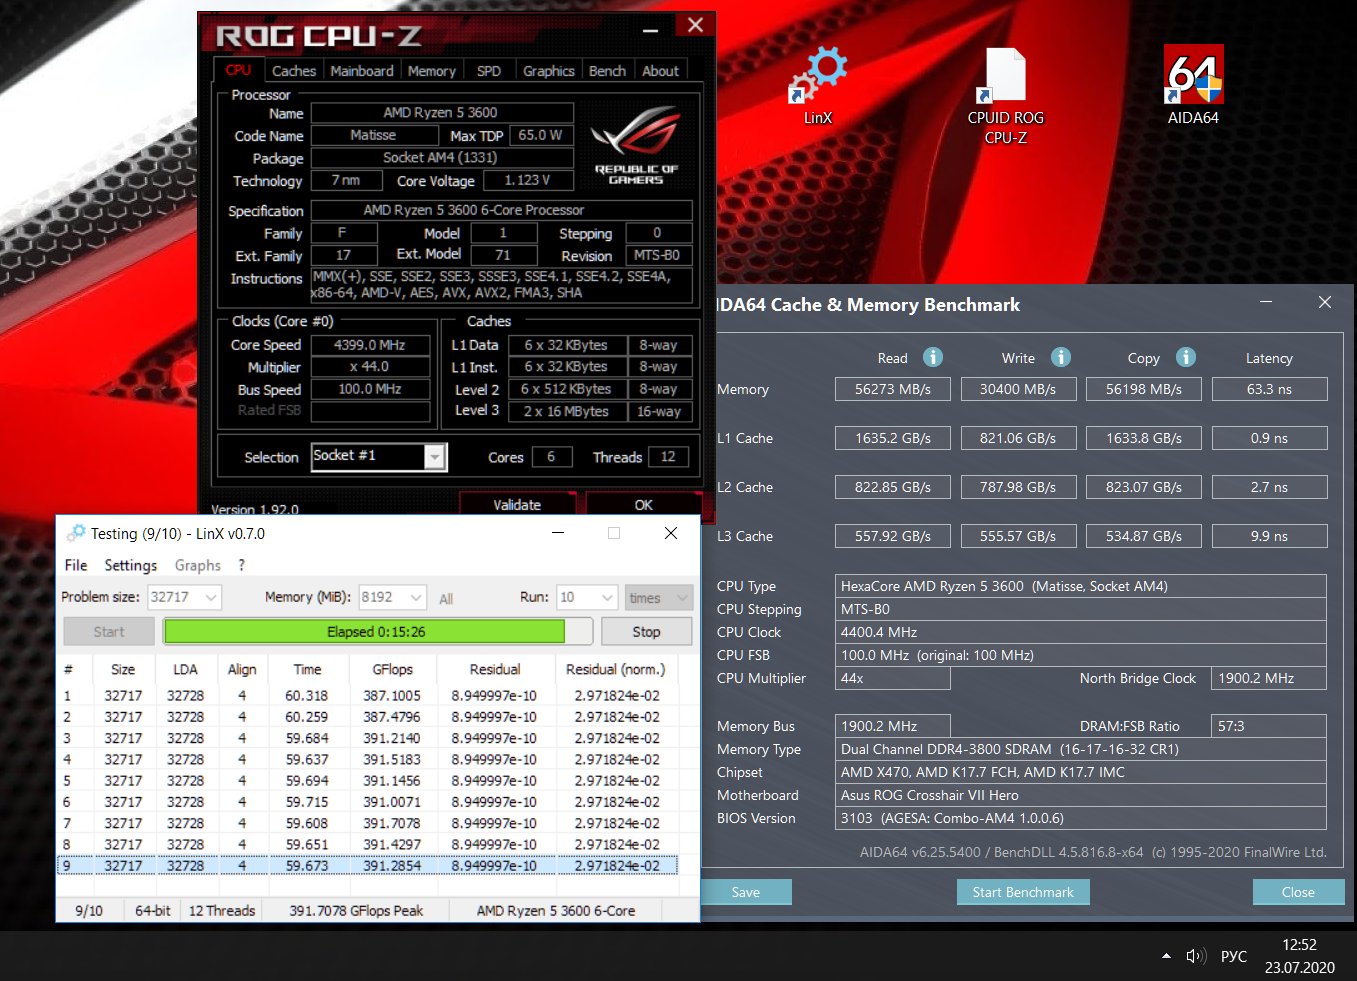Click the info icon next to Copy
Image resolution: width=1357 pixels, height=981 pixels.
point(1186,357)
